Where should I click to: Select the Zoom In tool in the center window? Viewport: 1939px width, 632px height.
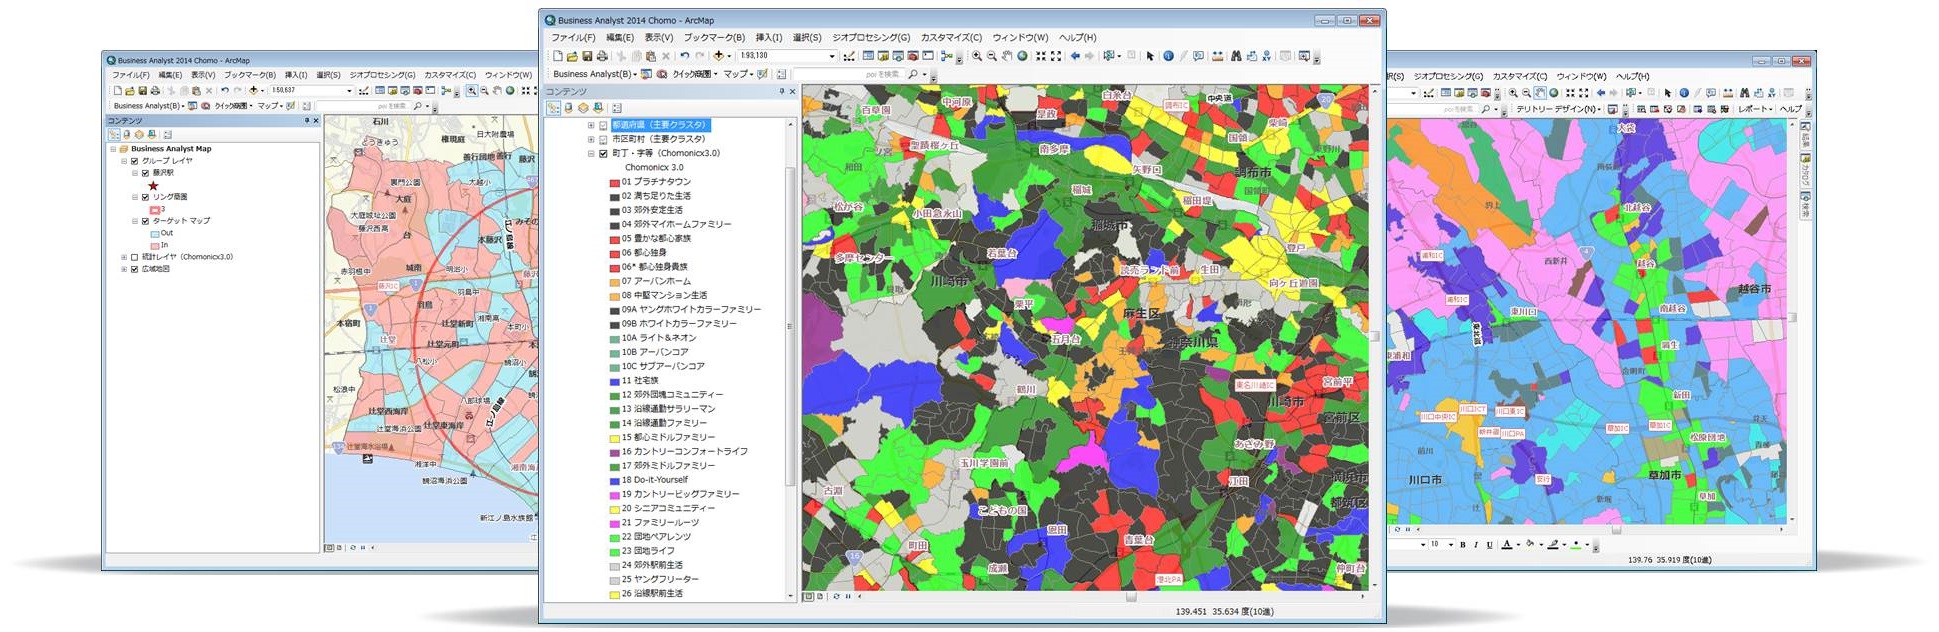coord(977,56)
